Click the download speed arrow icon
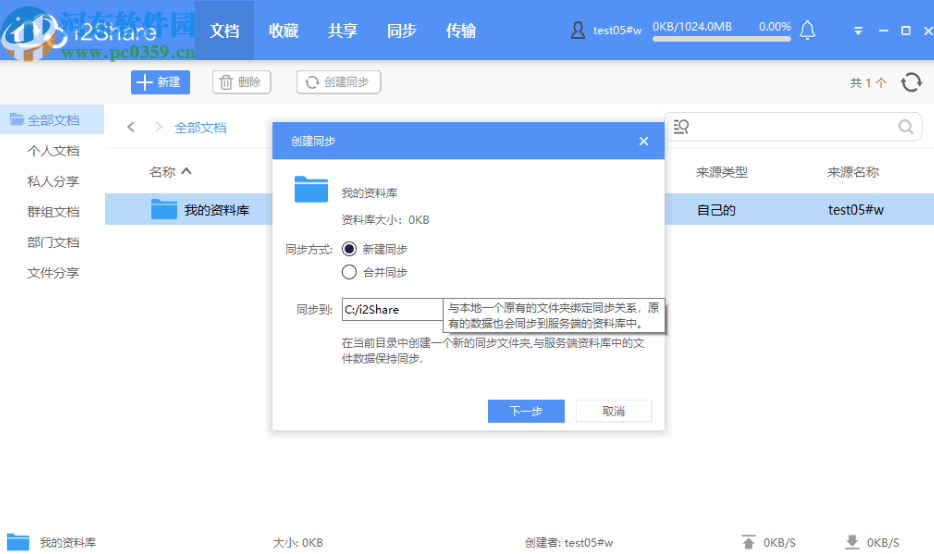Screen dimensions: 934x554 click(x=852, y=542)
